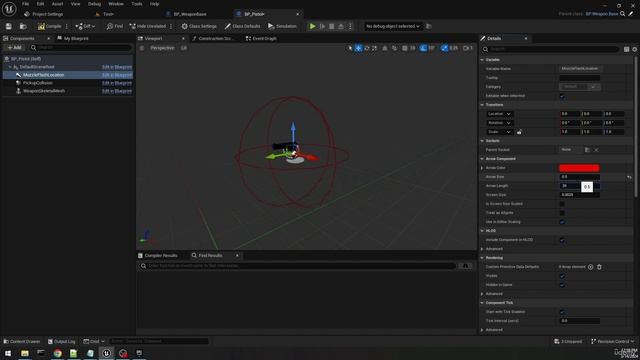640x360 pixels.
Task: Open the Location type dropdown
Action: coord(499,114)
